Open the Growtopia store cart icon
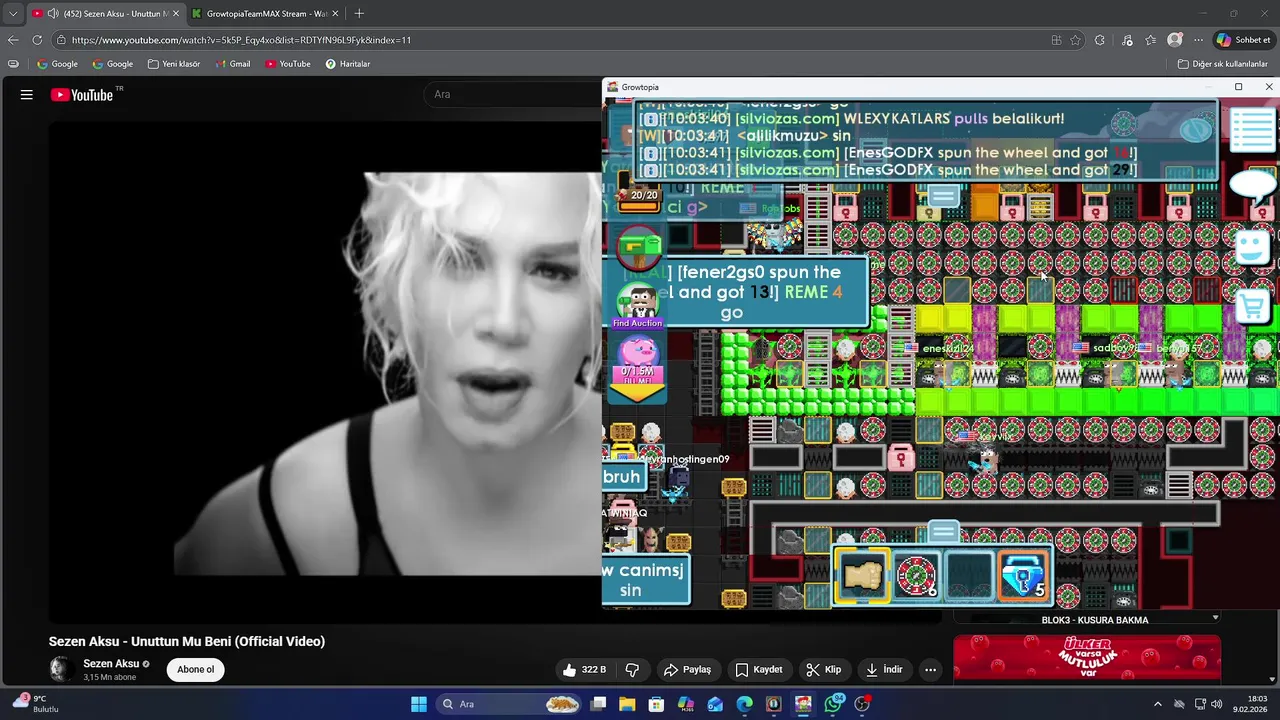 tap(1252, 307)
